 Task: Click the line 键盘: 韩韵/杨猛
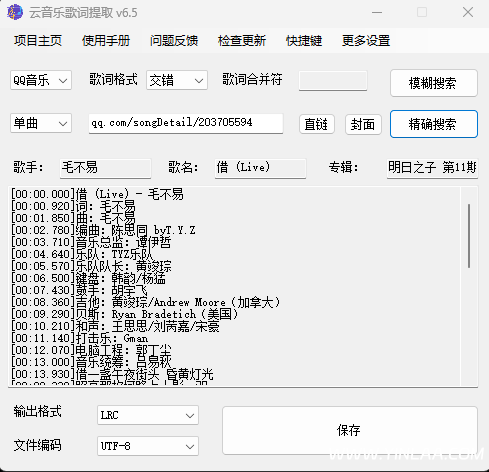(88, 278)
